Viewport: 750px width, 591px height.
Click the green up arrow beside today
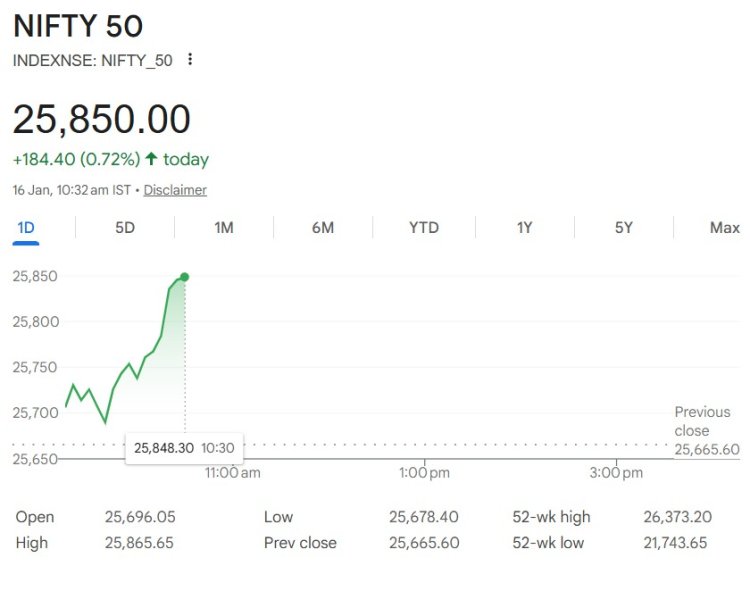click(x=152, y=159)
